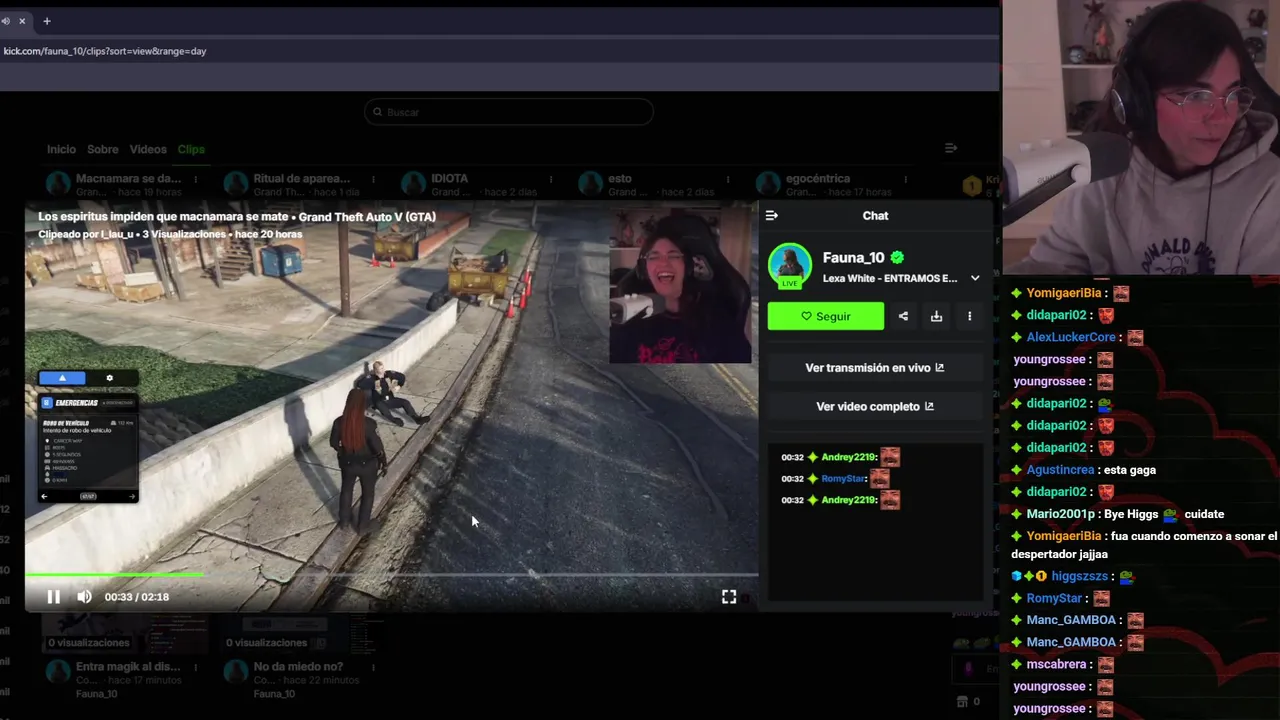Click Ver transmisión en vivo link
This screenshot has height=720, width=1280.
tap(875, 368)
